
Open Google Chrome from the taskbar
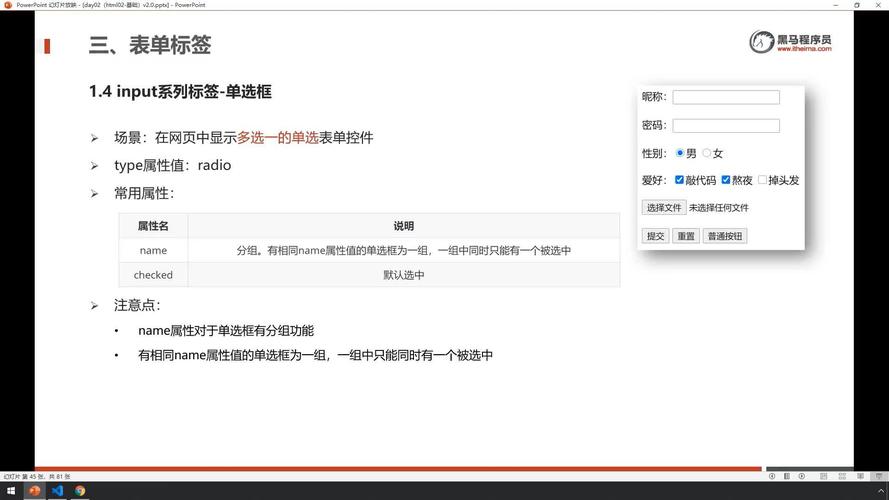(80, 491)
